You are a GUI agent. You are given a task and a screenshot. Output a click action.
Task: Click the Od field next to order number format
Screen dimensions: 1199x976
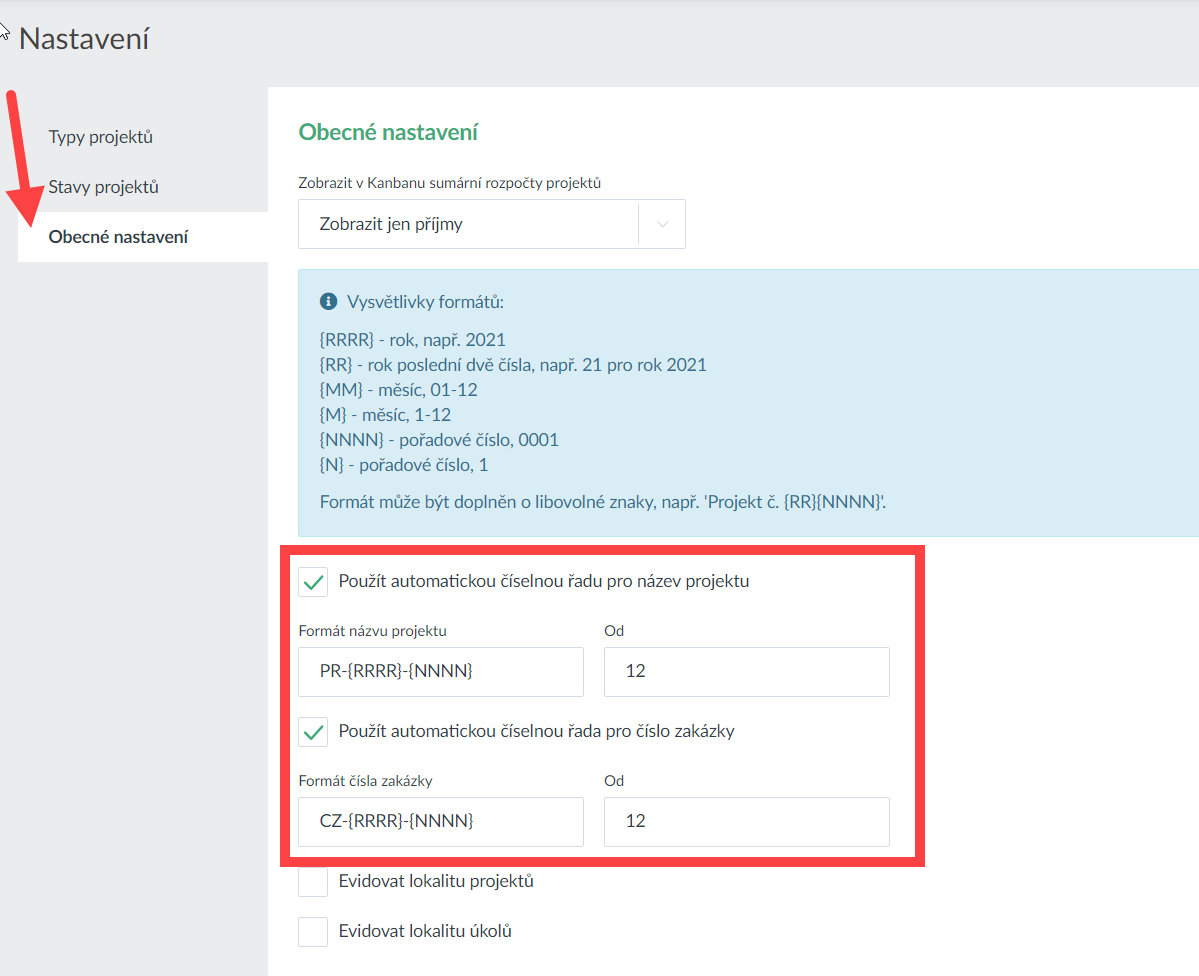click(746, 822)
